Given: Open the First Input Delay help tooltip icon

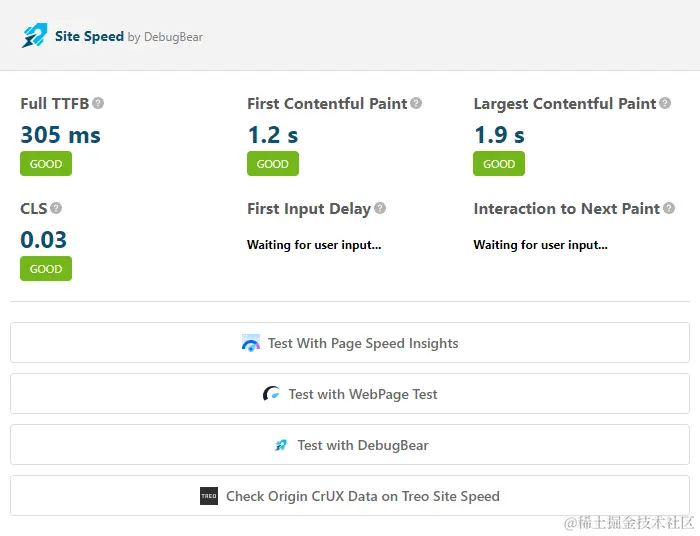Looking at the screenshot, I should pyautogui.click(x=380, y=208).
